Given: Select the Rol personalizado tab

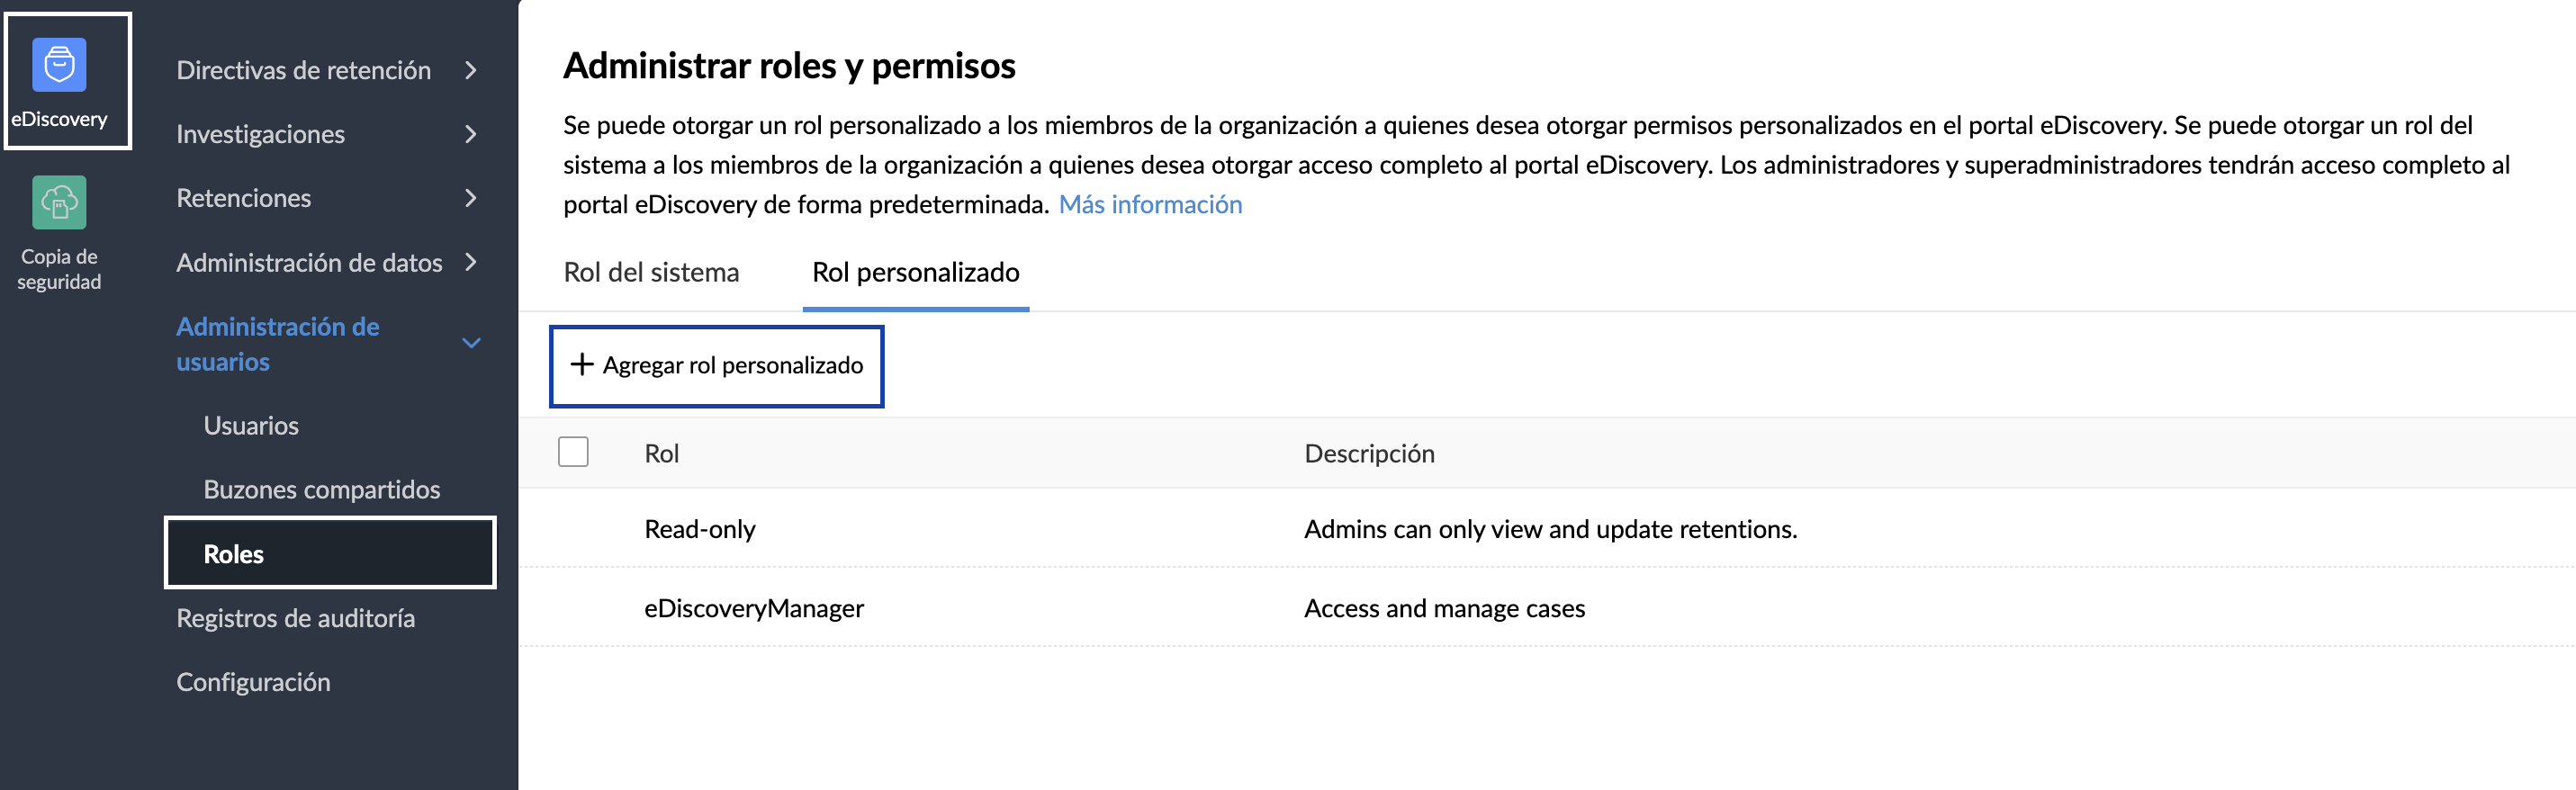Looking at the screenshot, I should click(x=916, y=272).
